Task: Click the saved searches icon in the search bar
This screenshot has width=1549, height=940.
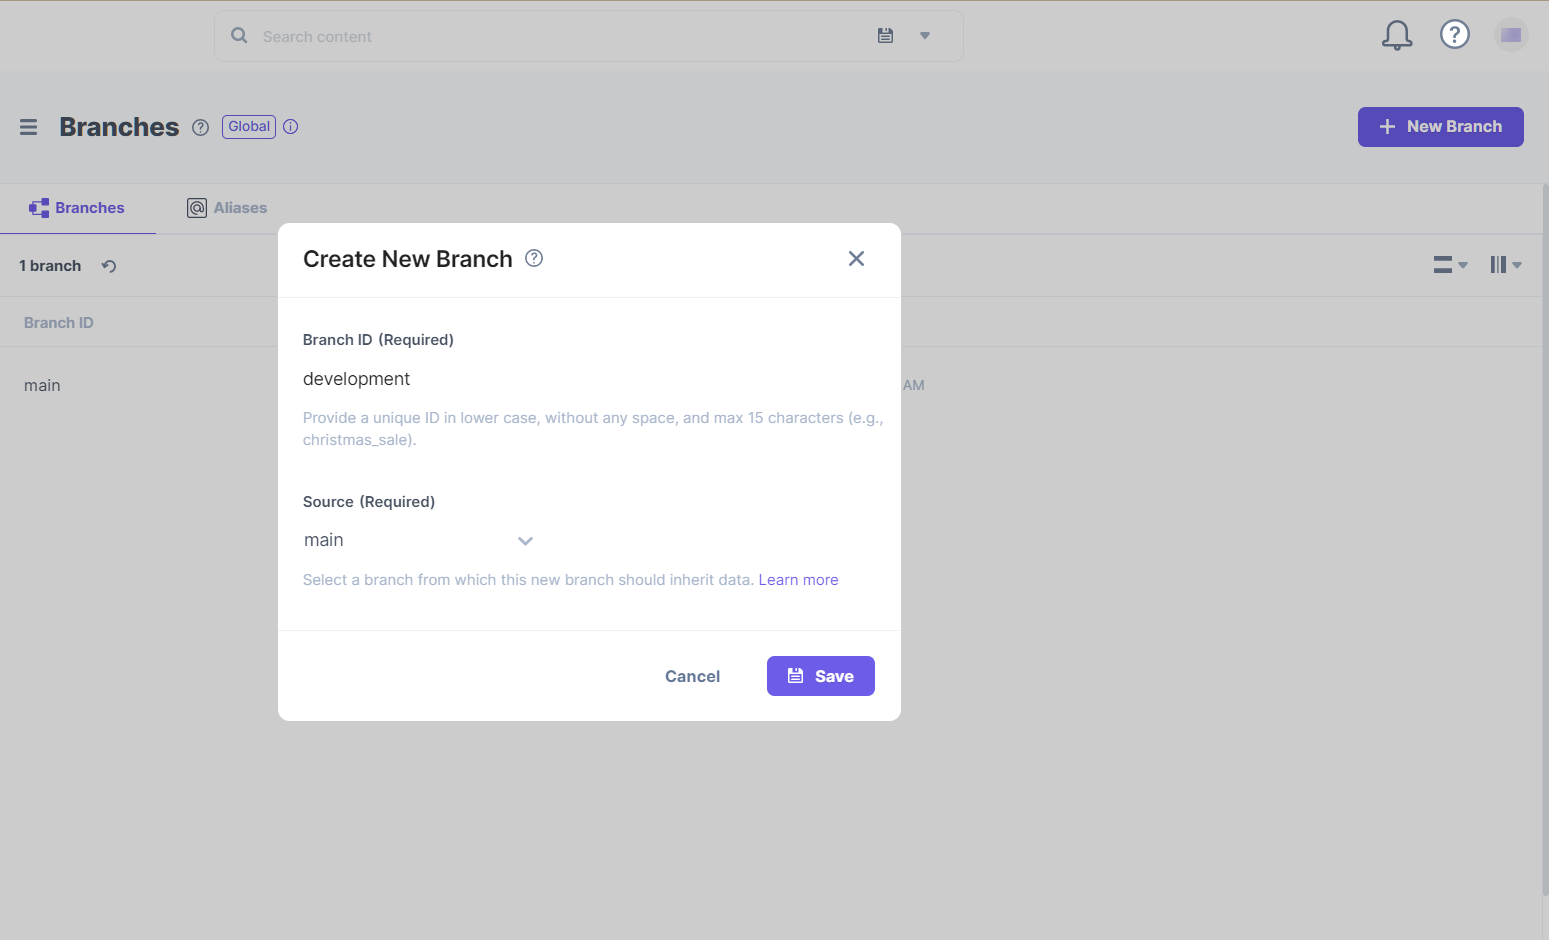Action: [885, 35]
